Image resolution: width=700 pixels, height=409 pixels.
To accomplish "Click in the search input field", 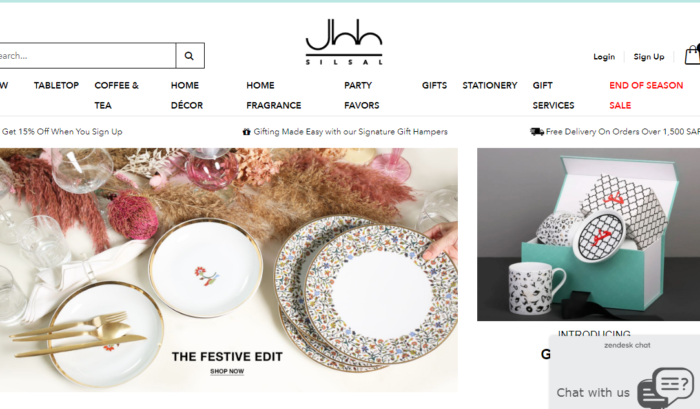I will [88, 56].
